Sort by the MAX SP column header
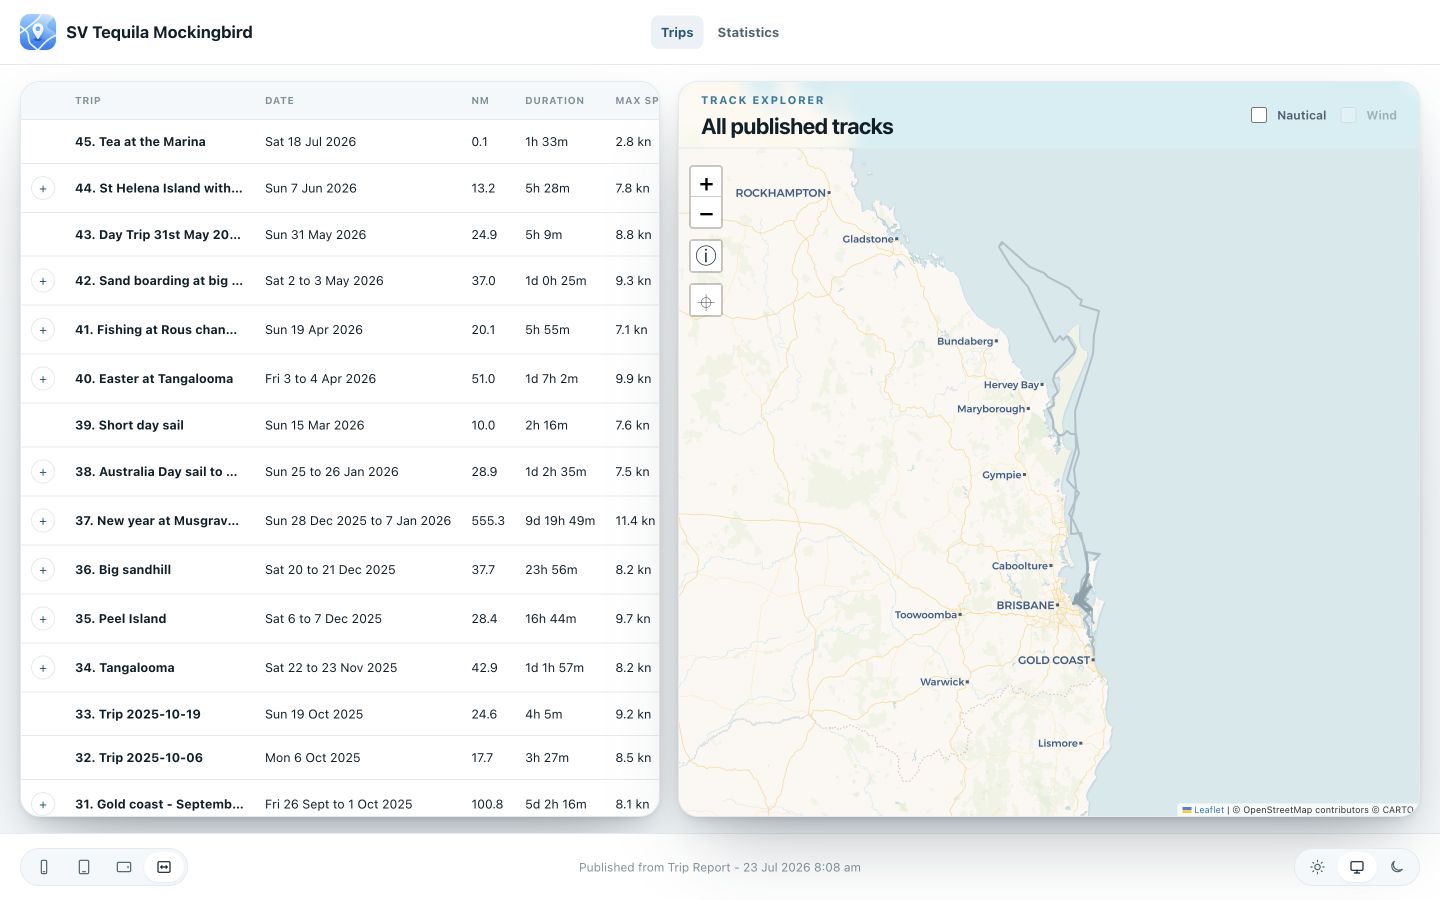This screenshot has width=1440, height=900. point(637,101)
